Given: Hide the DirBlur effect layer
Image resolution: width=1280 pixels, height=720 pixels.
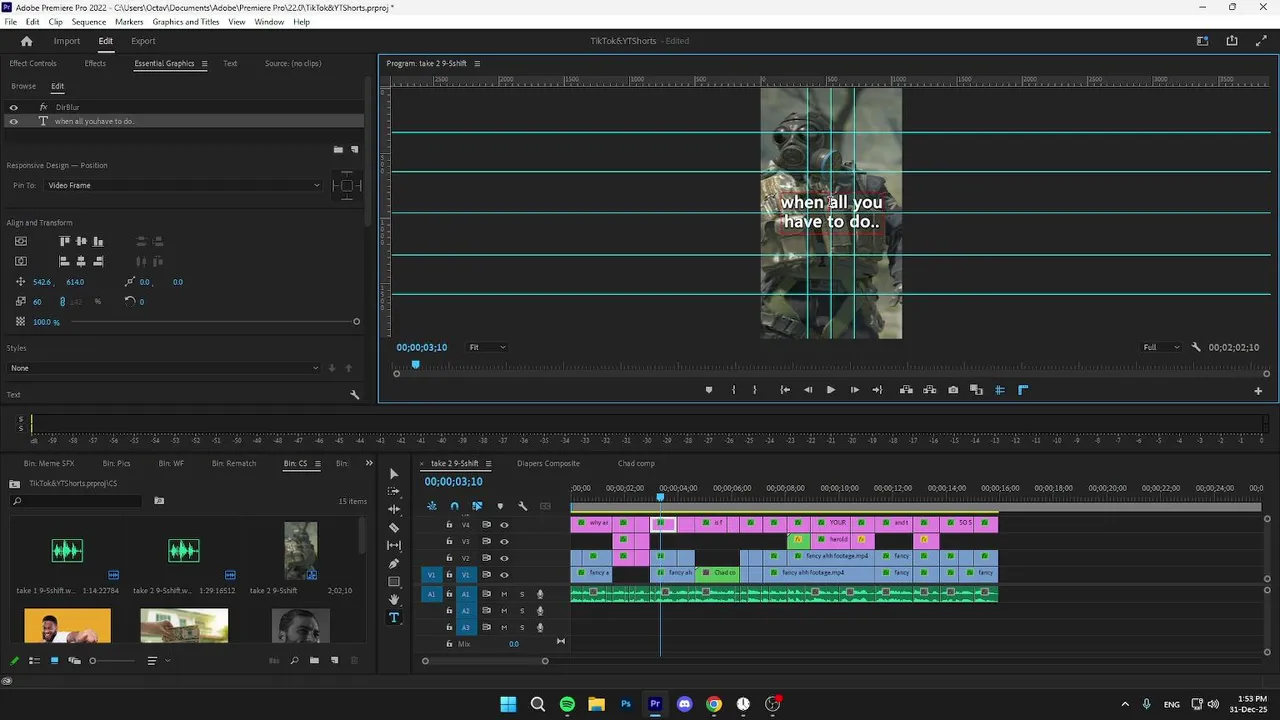Looking at the screenshot, I should click(14, 107).
